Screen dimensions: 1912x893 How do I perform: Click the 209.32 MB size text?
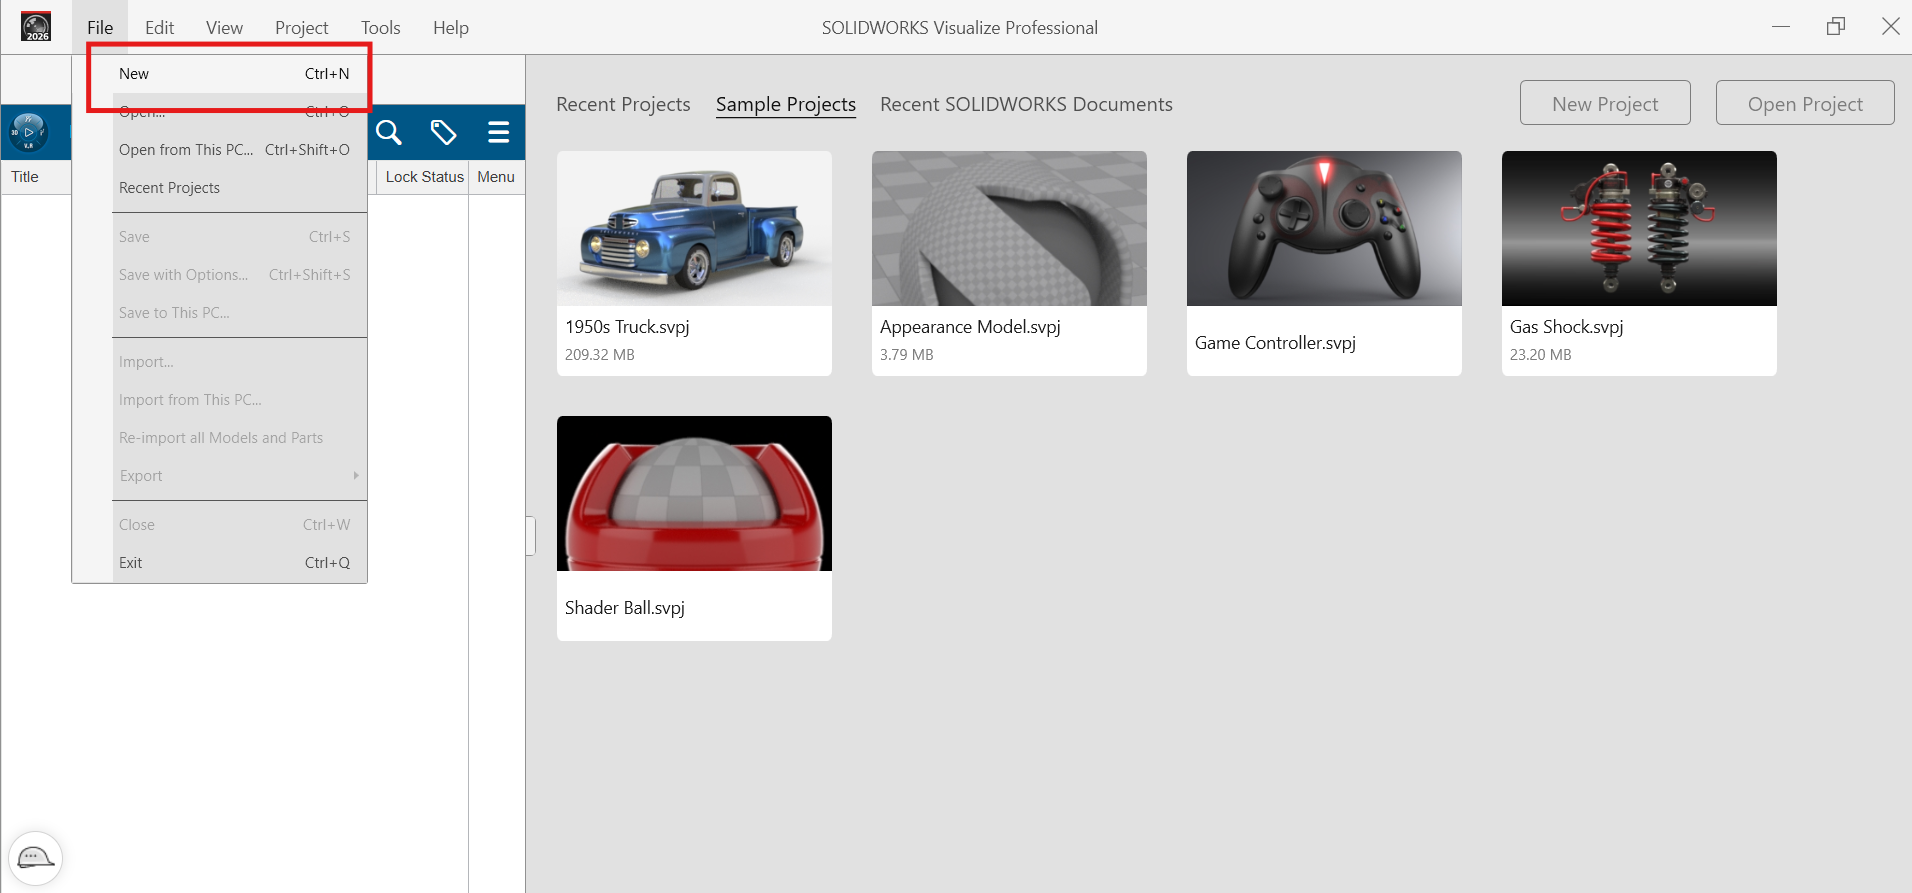600,355
